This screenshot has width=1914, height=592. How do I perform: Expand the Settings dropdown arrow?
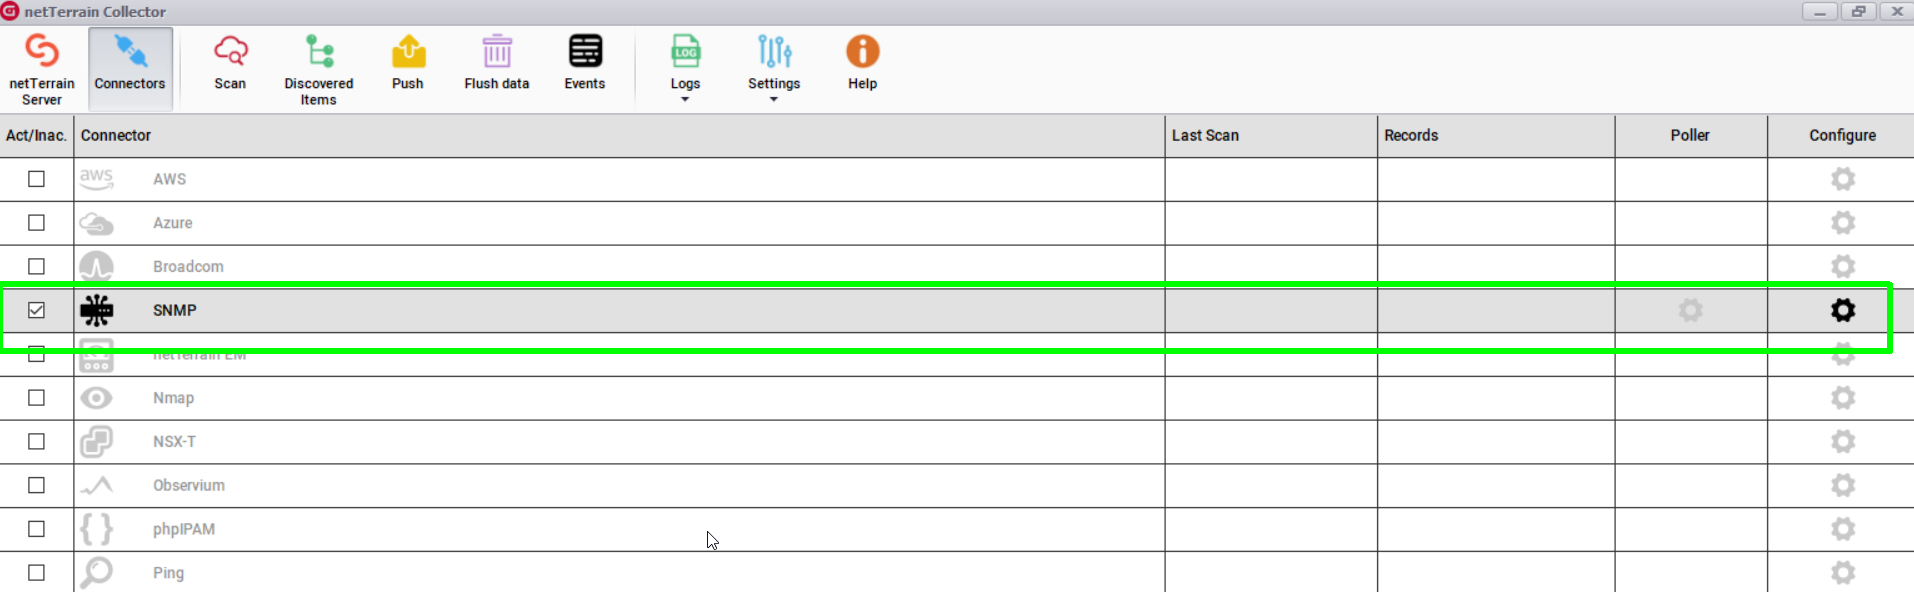(x=774, y=99)
